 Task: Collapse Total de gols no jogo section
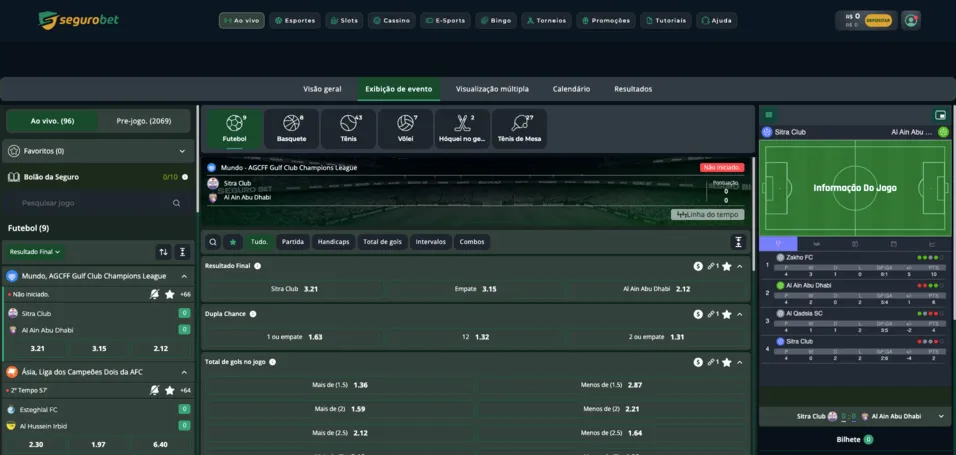(x=740, y=362)
